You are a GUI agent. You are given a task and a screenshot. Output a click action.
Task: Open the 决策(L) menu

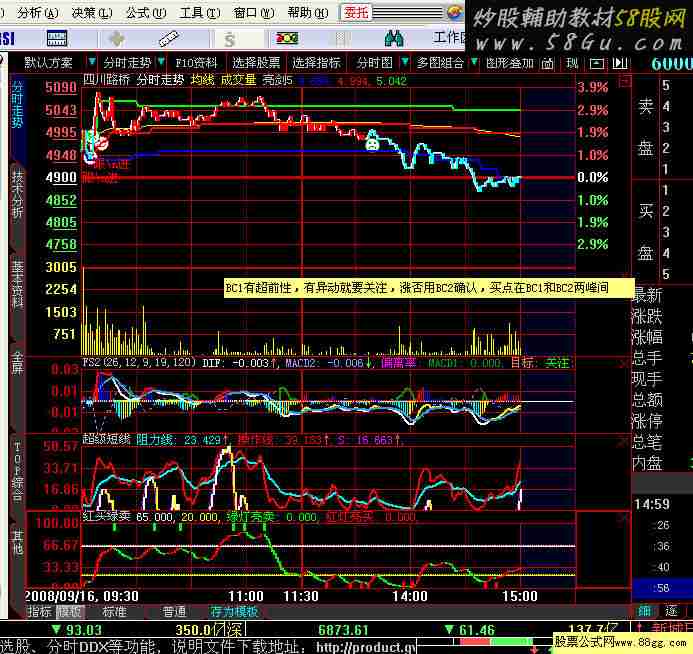click(x=92, y=13)
